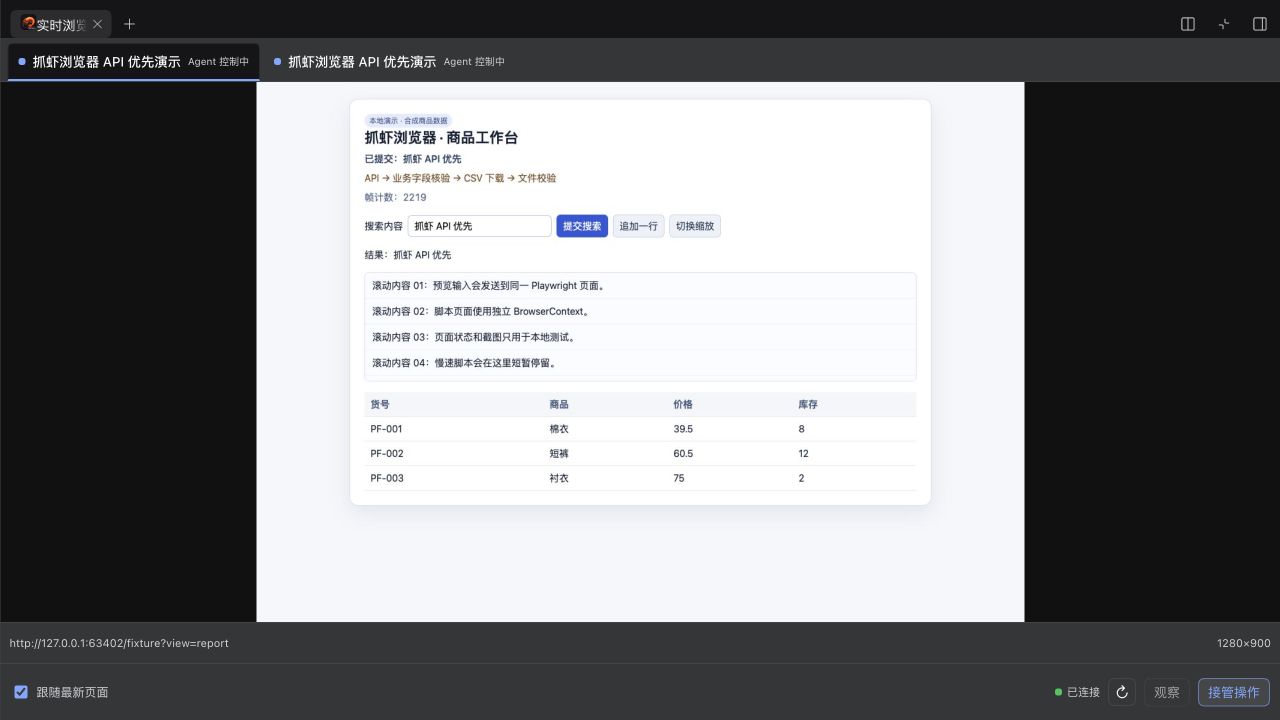Click the 抓虾浏览器 · 商品工作台 heading
The height and width of the screenshot is (720, 1280).
[x=441, y=138]
